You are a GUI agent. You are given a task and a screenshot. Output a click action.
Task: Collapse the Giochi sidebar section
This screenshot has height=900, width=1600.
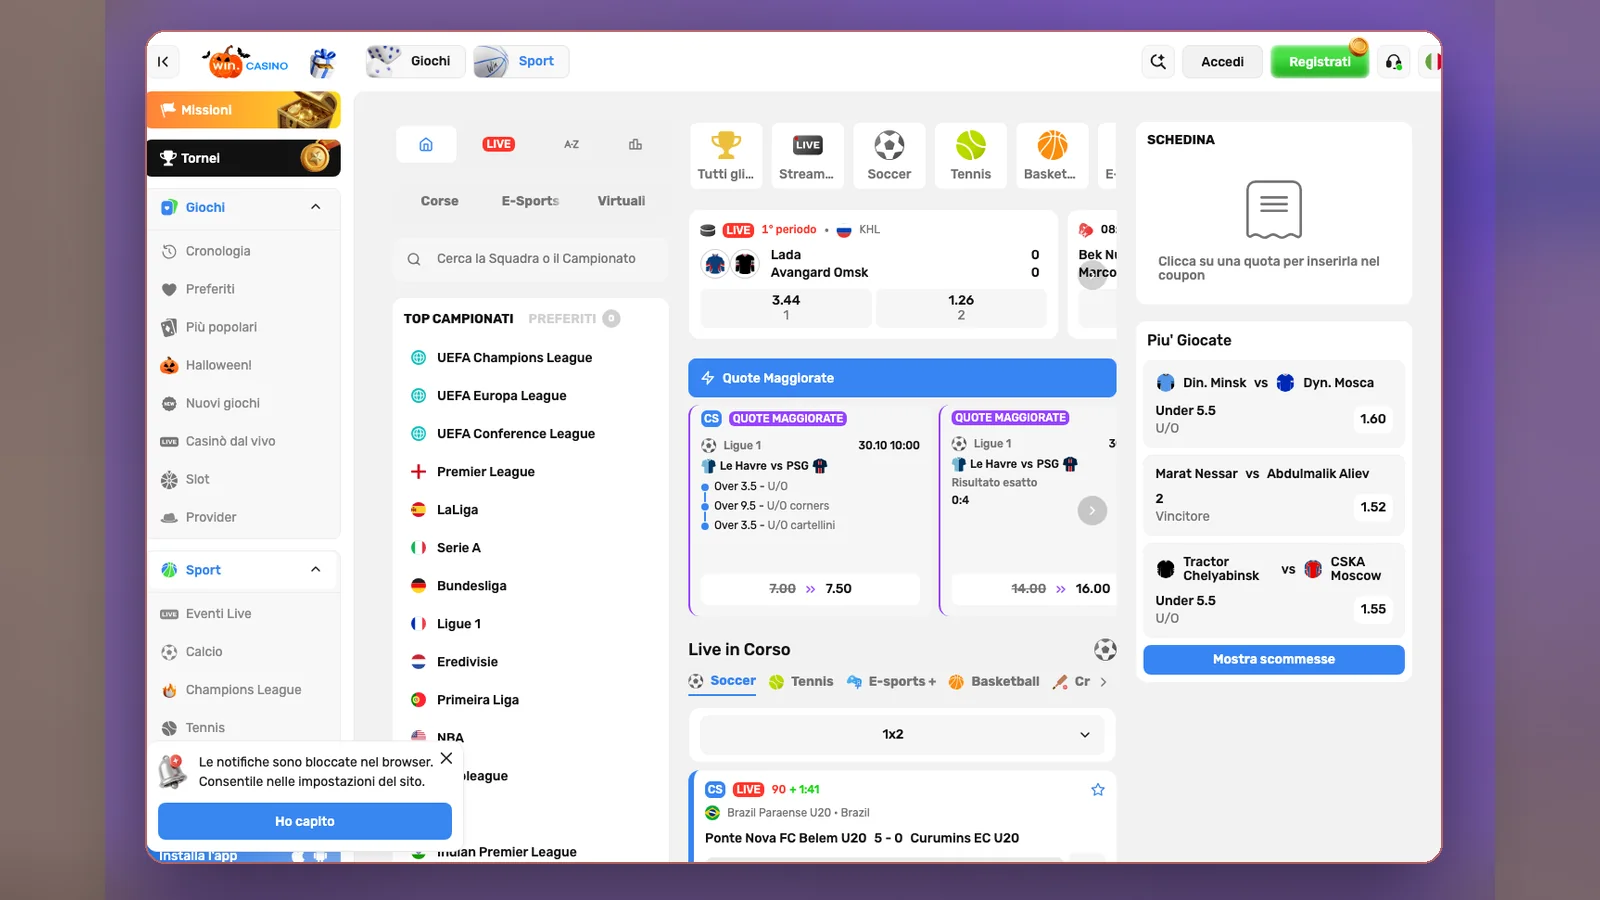pos(316,207)
